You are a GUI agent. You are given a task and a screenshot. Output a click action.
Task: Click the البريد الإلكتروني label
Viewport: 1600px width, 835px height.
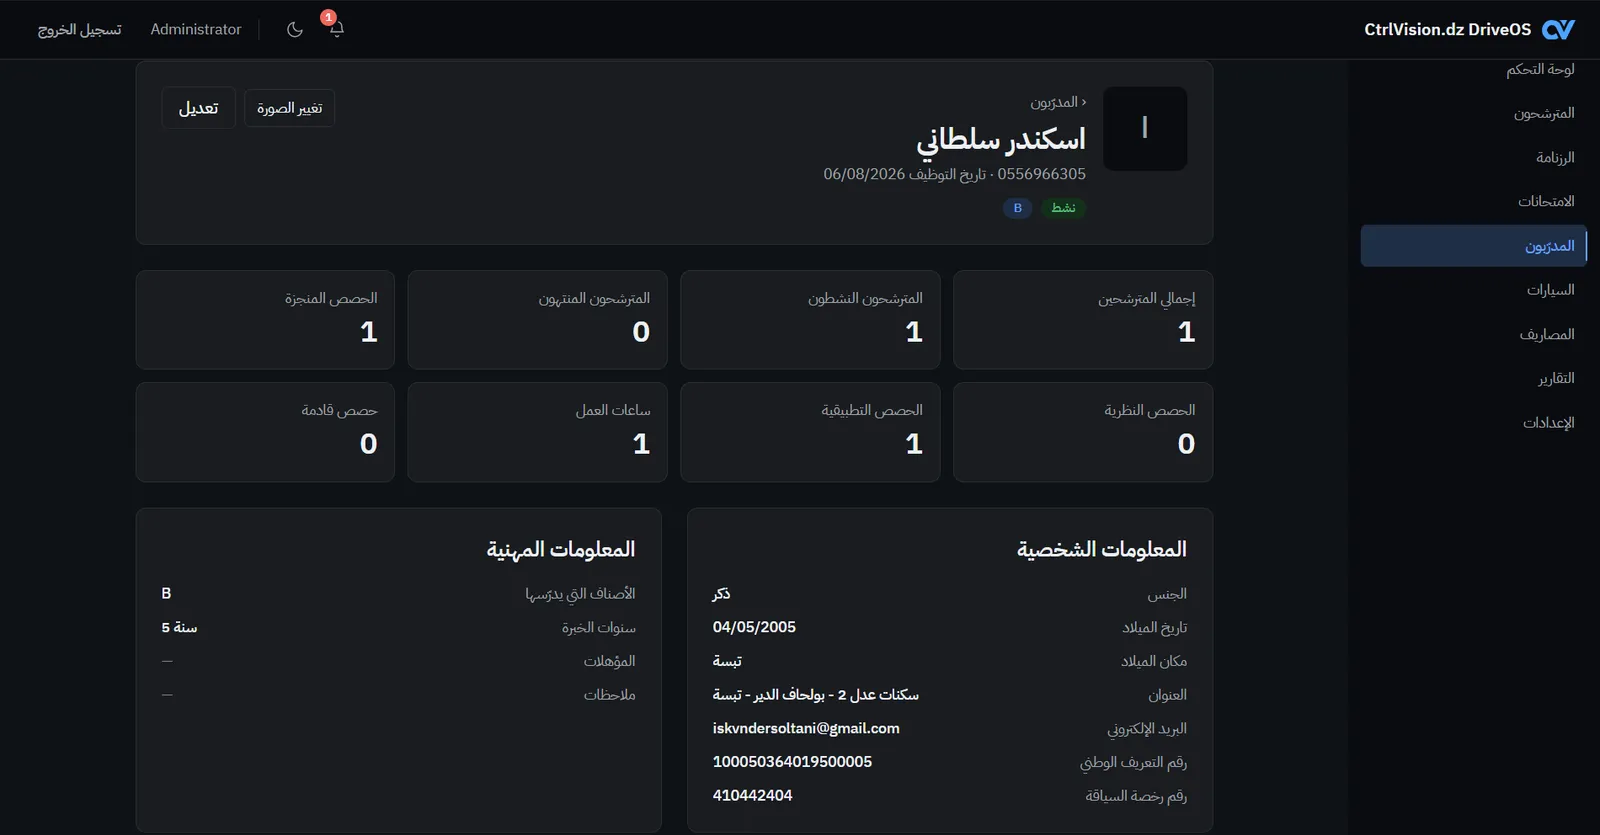[1147, 728]
